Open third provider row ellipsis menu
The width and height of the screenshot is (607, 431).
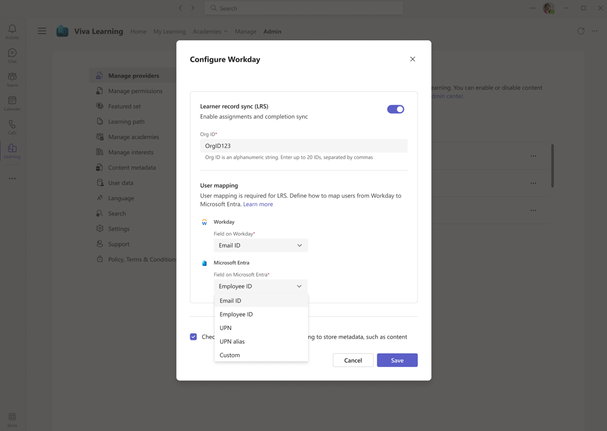click(533, 210)
